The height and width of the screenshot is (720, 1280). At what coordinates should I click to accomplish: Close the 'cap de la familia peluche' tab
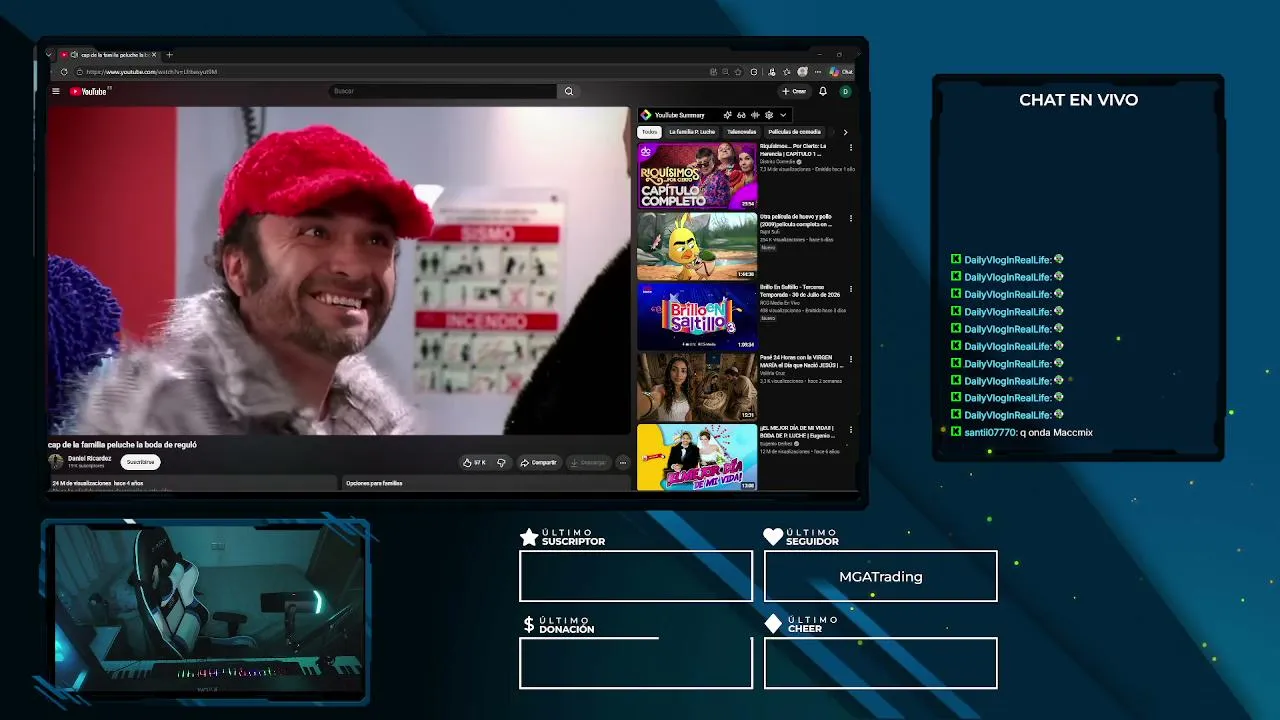(154, 55)
